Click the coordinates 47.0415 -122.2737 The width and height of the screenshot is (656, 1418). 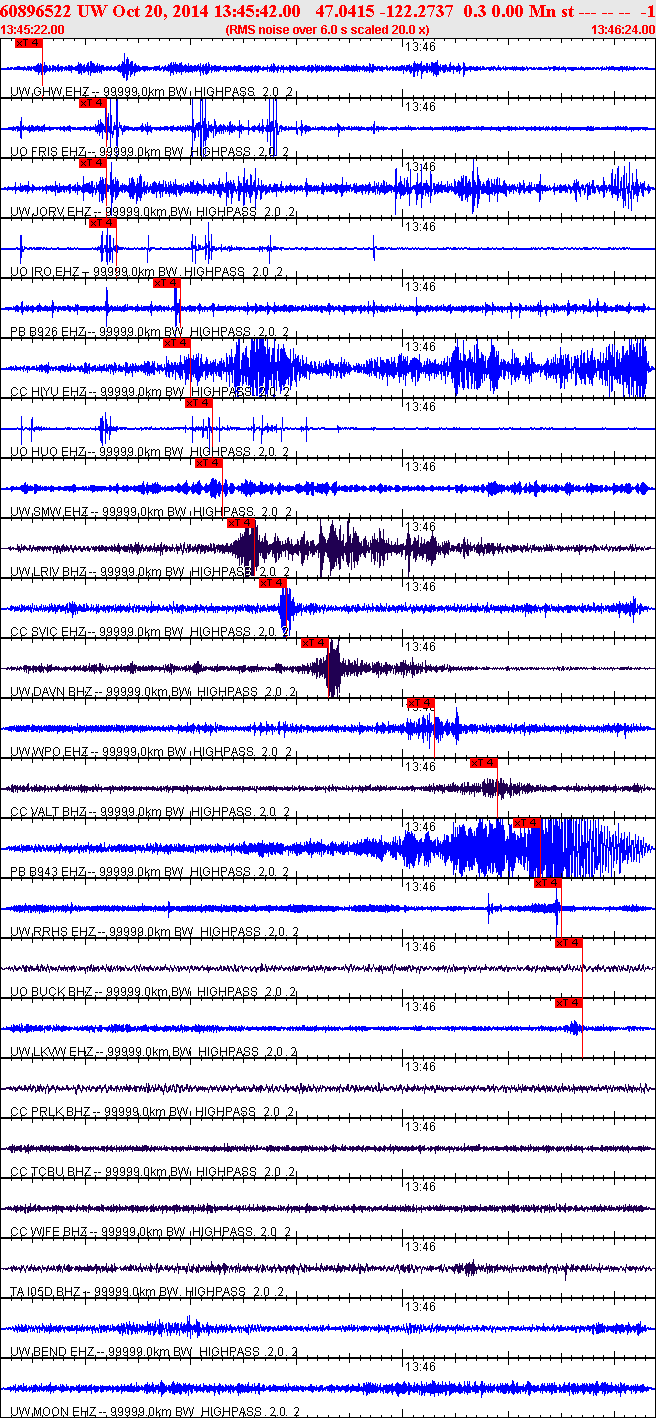384,11
